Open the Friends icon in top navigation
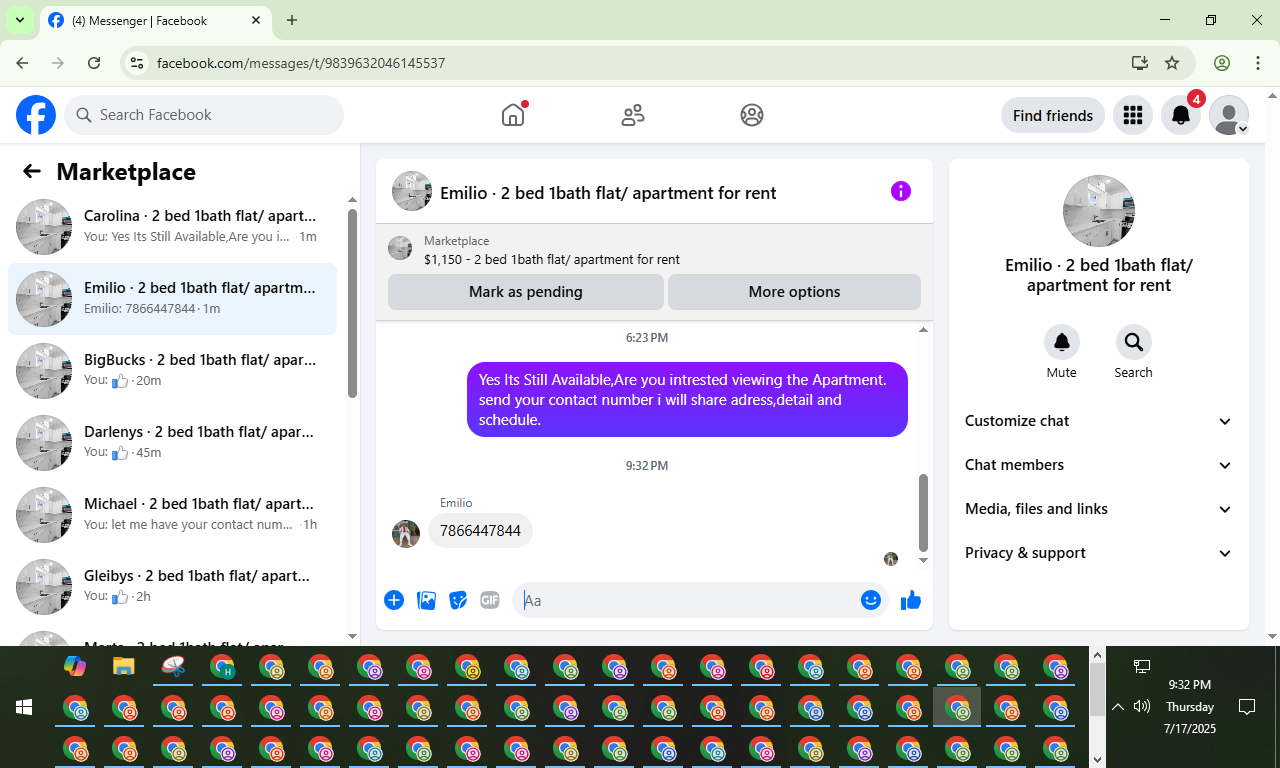 coord(633,115)
